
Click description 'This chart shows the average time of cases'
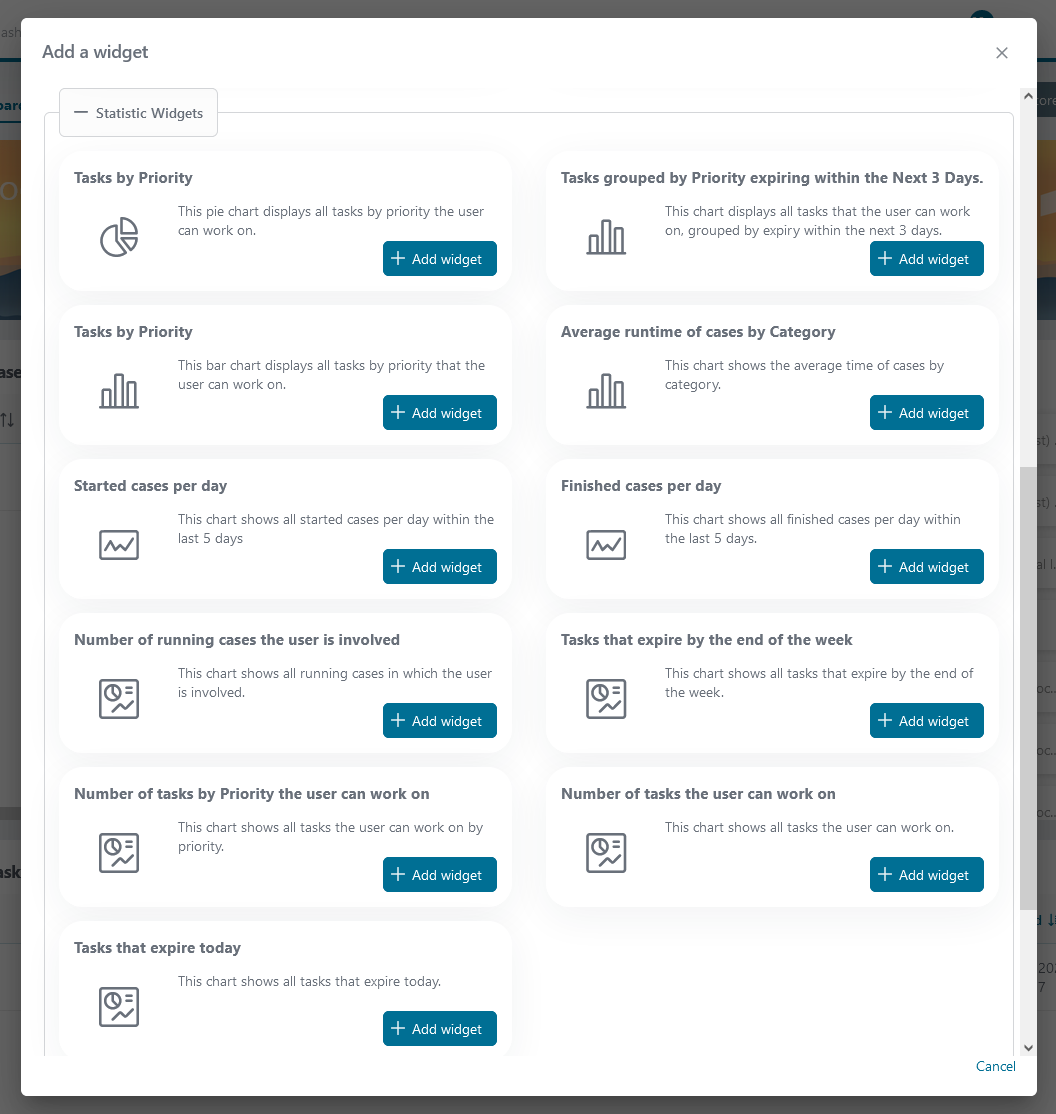(804, 375)
